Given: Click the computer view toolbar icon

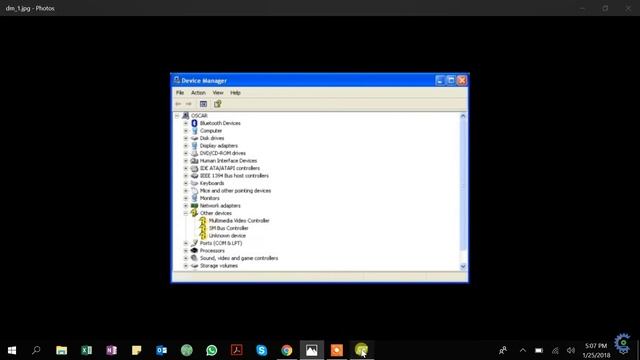Looking at the screenshot, I should (x=203, y=104).
